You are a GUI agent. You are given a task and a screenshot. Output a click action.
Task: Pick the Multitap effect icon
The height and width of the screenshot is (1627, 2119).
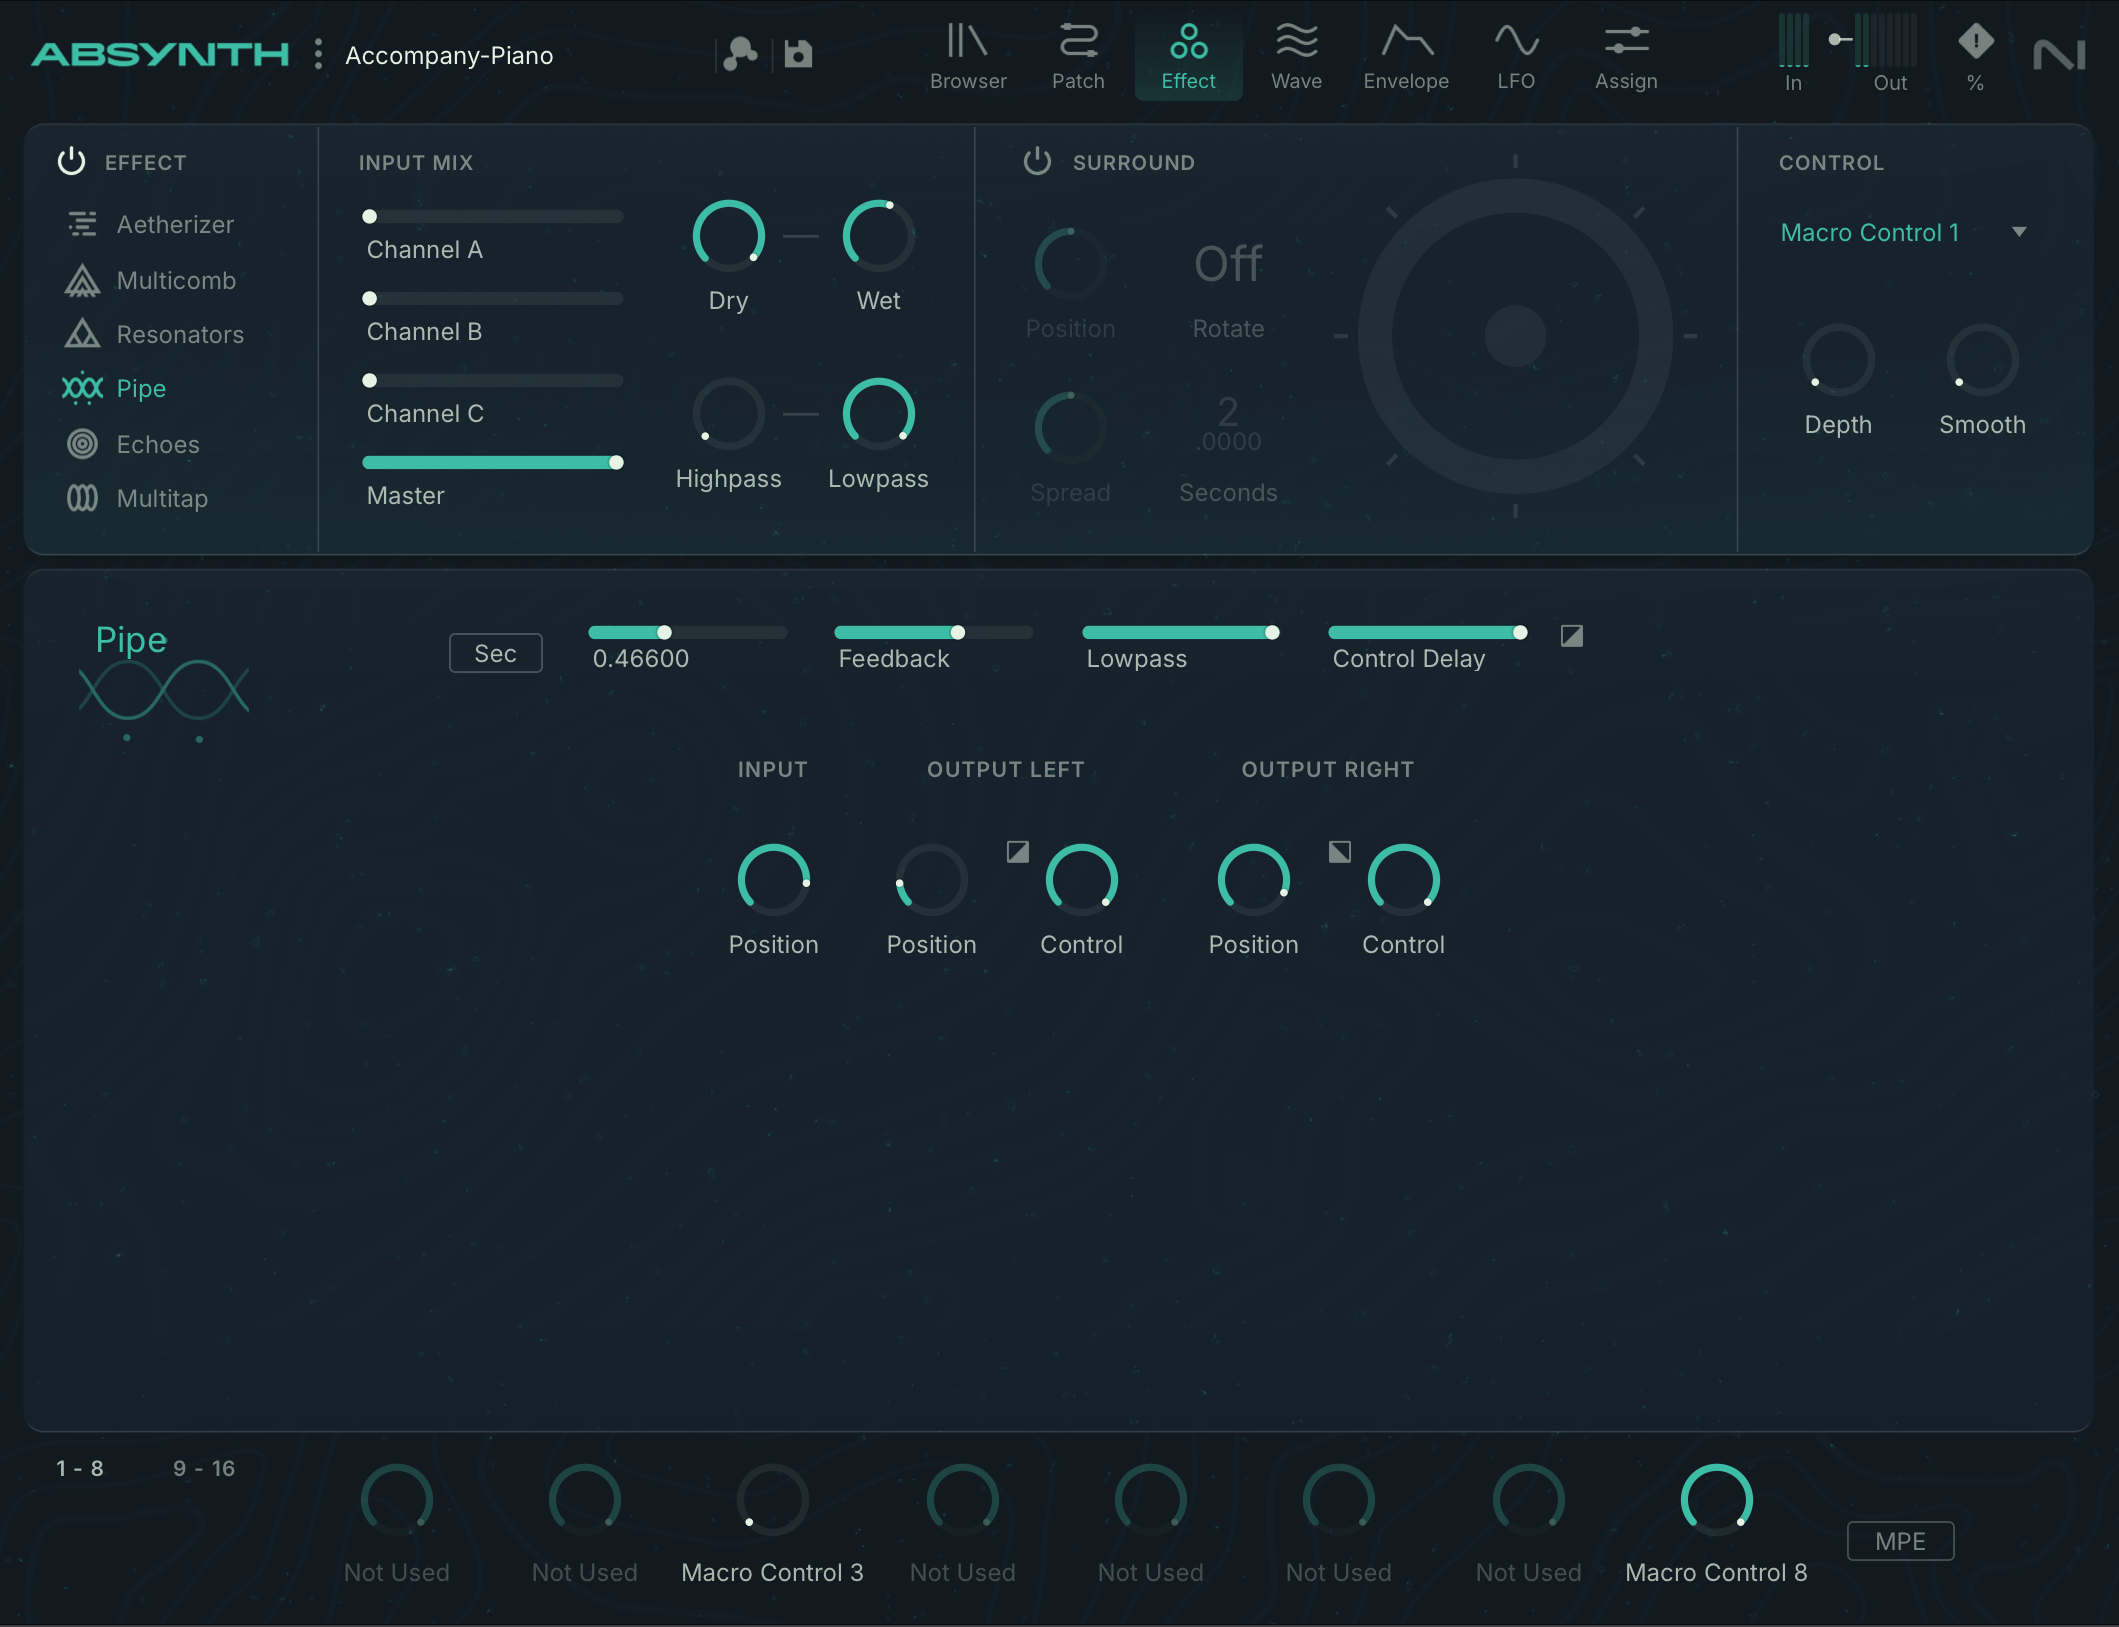pyautogui.click(x=82, y=498)
